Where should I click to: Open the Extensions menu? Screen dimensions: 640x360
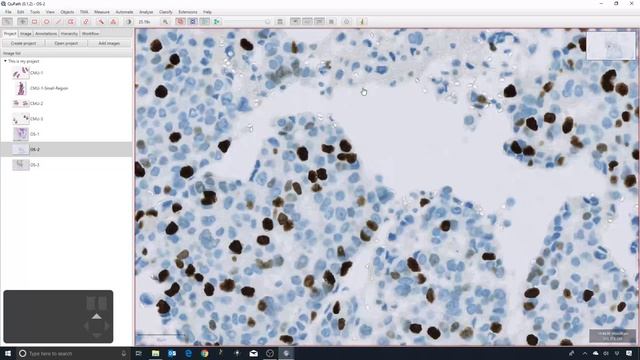188,12
